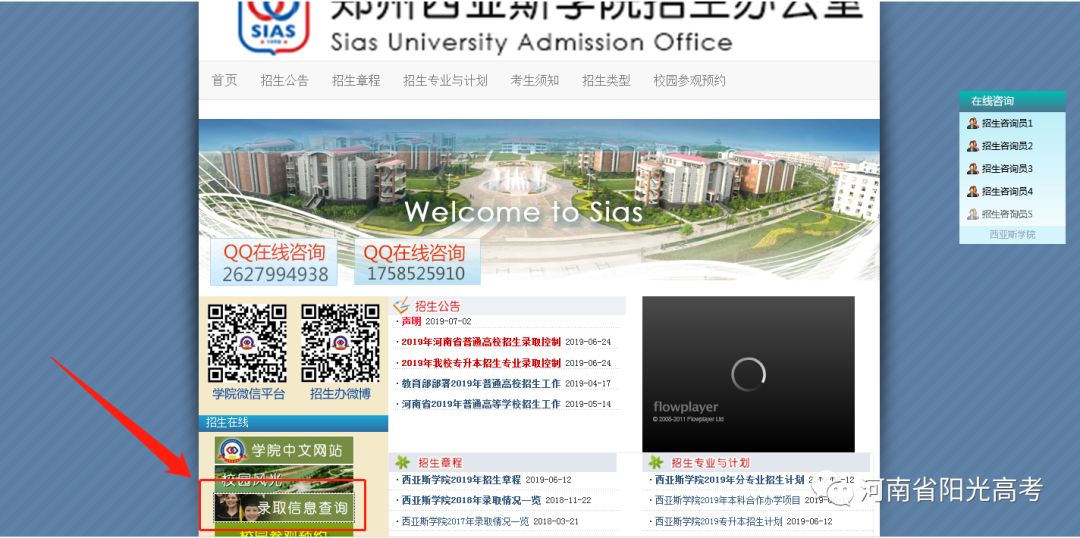This screenshot has height=538, width=1080.
Task: Click the Sias University Admission Office title
Action: [531, 43]
